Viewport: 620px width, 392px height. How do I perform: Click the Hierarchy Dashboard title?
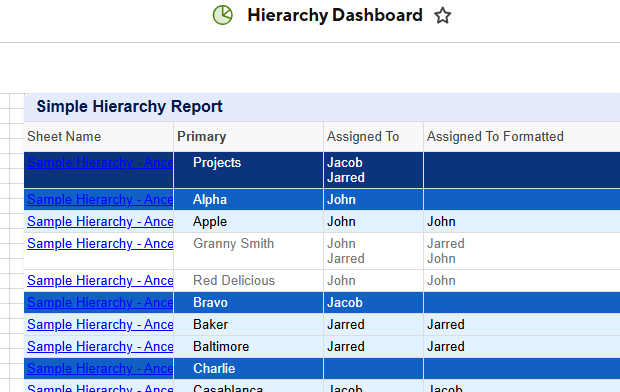(x=335, y=15)
